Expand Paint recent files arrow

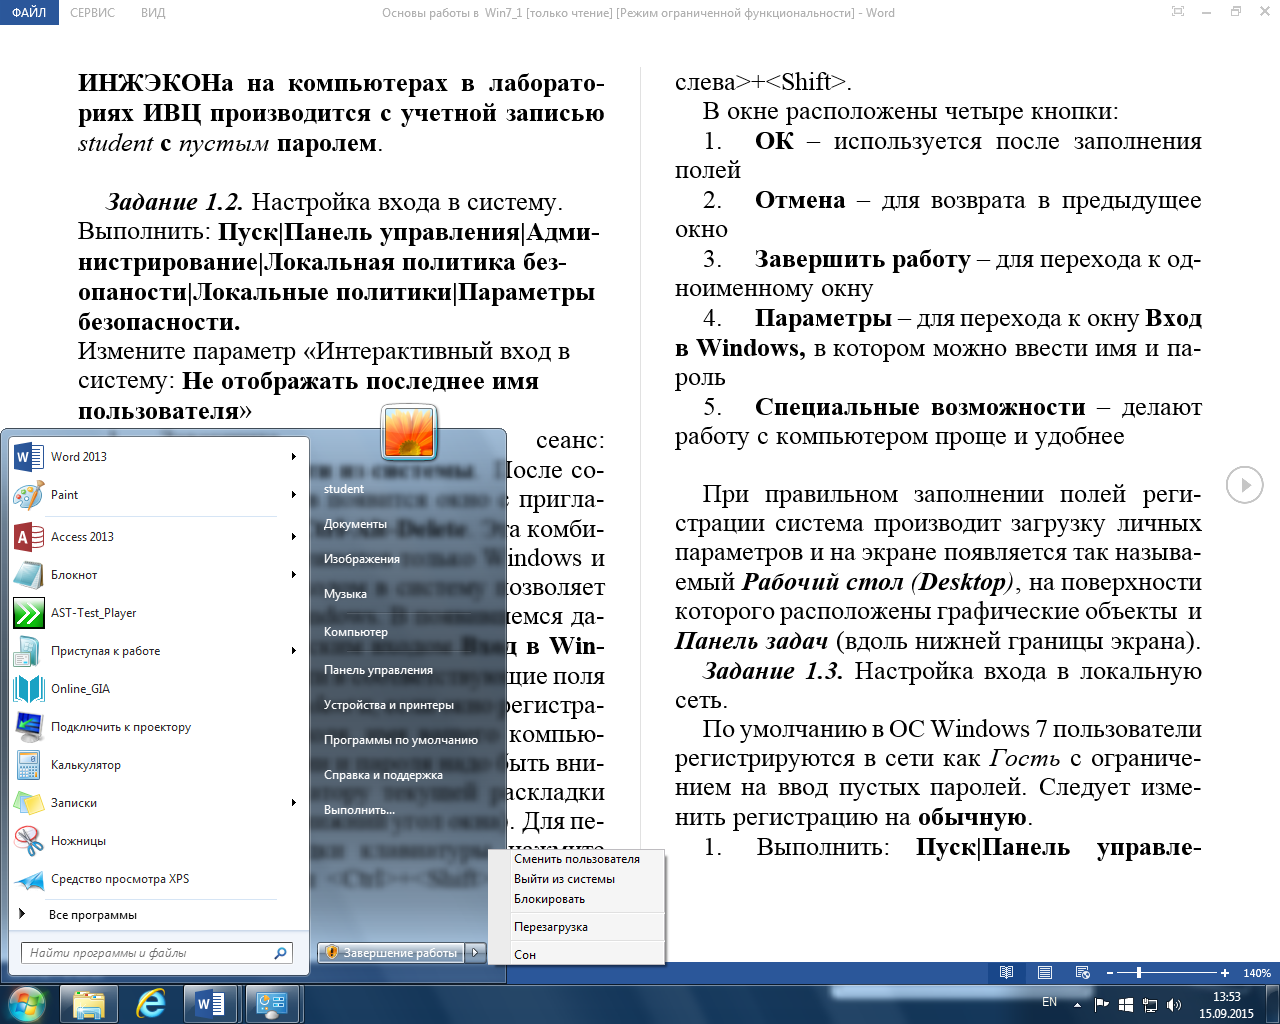(293, 495)
